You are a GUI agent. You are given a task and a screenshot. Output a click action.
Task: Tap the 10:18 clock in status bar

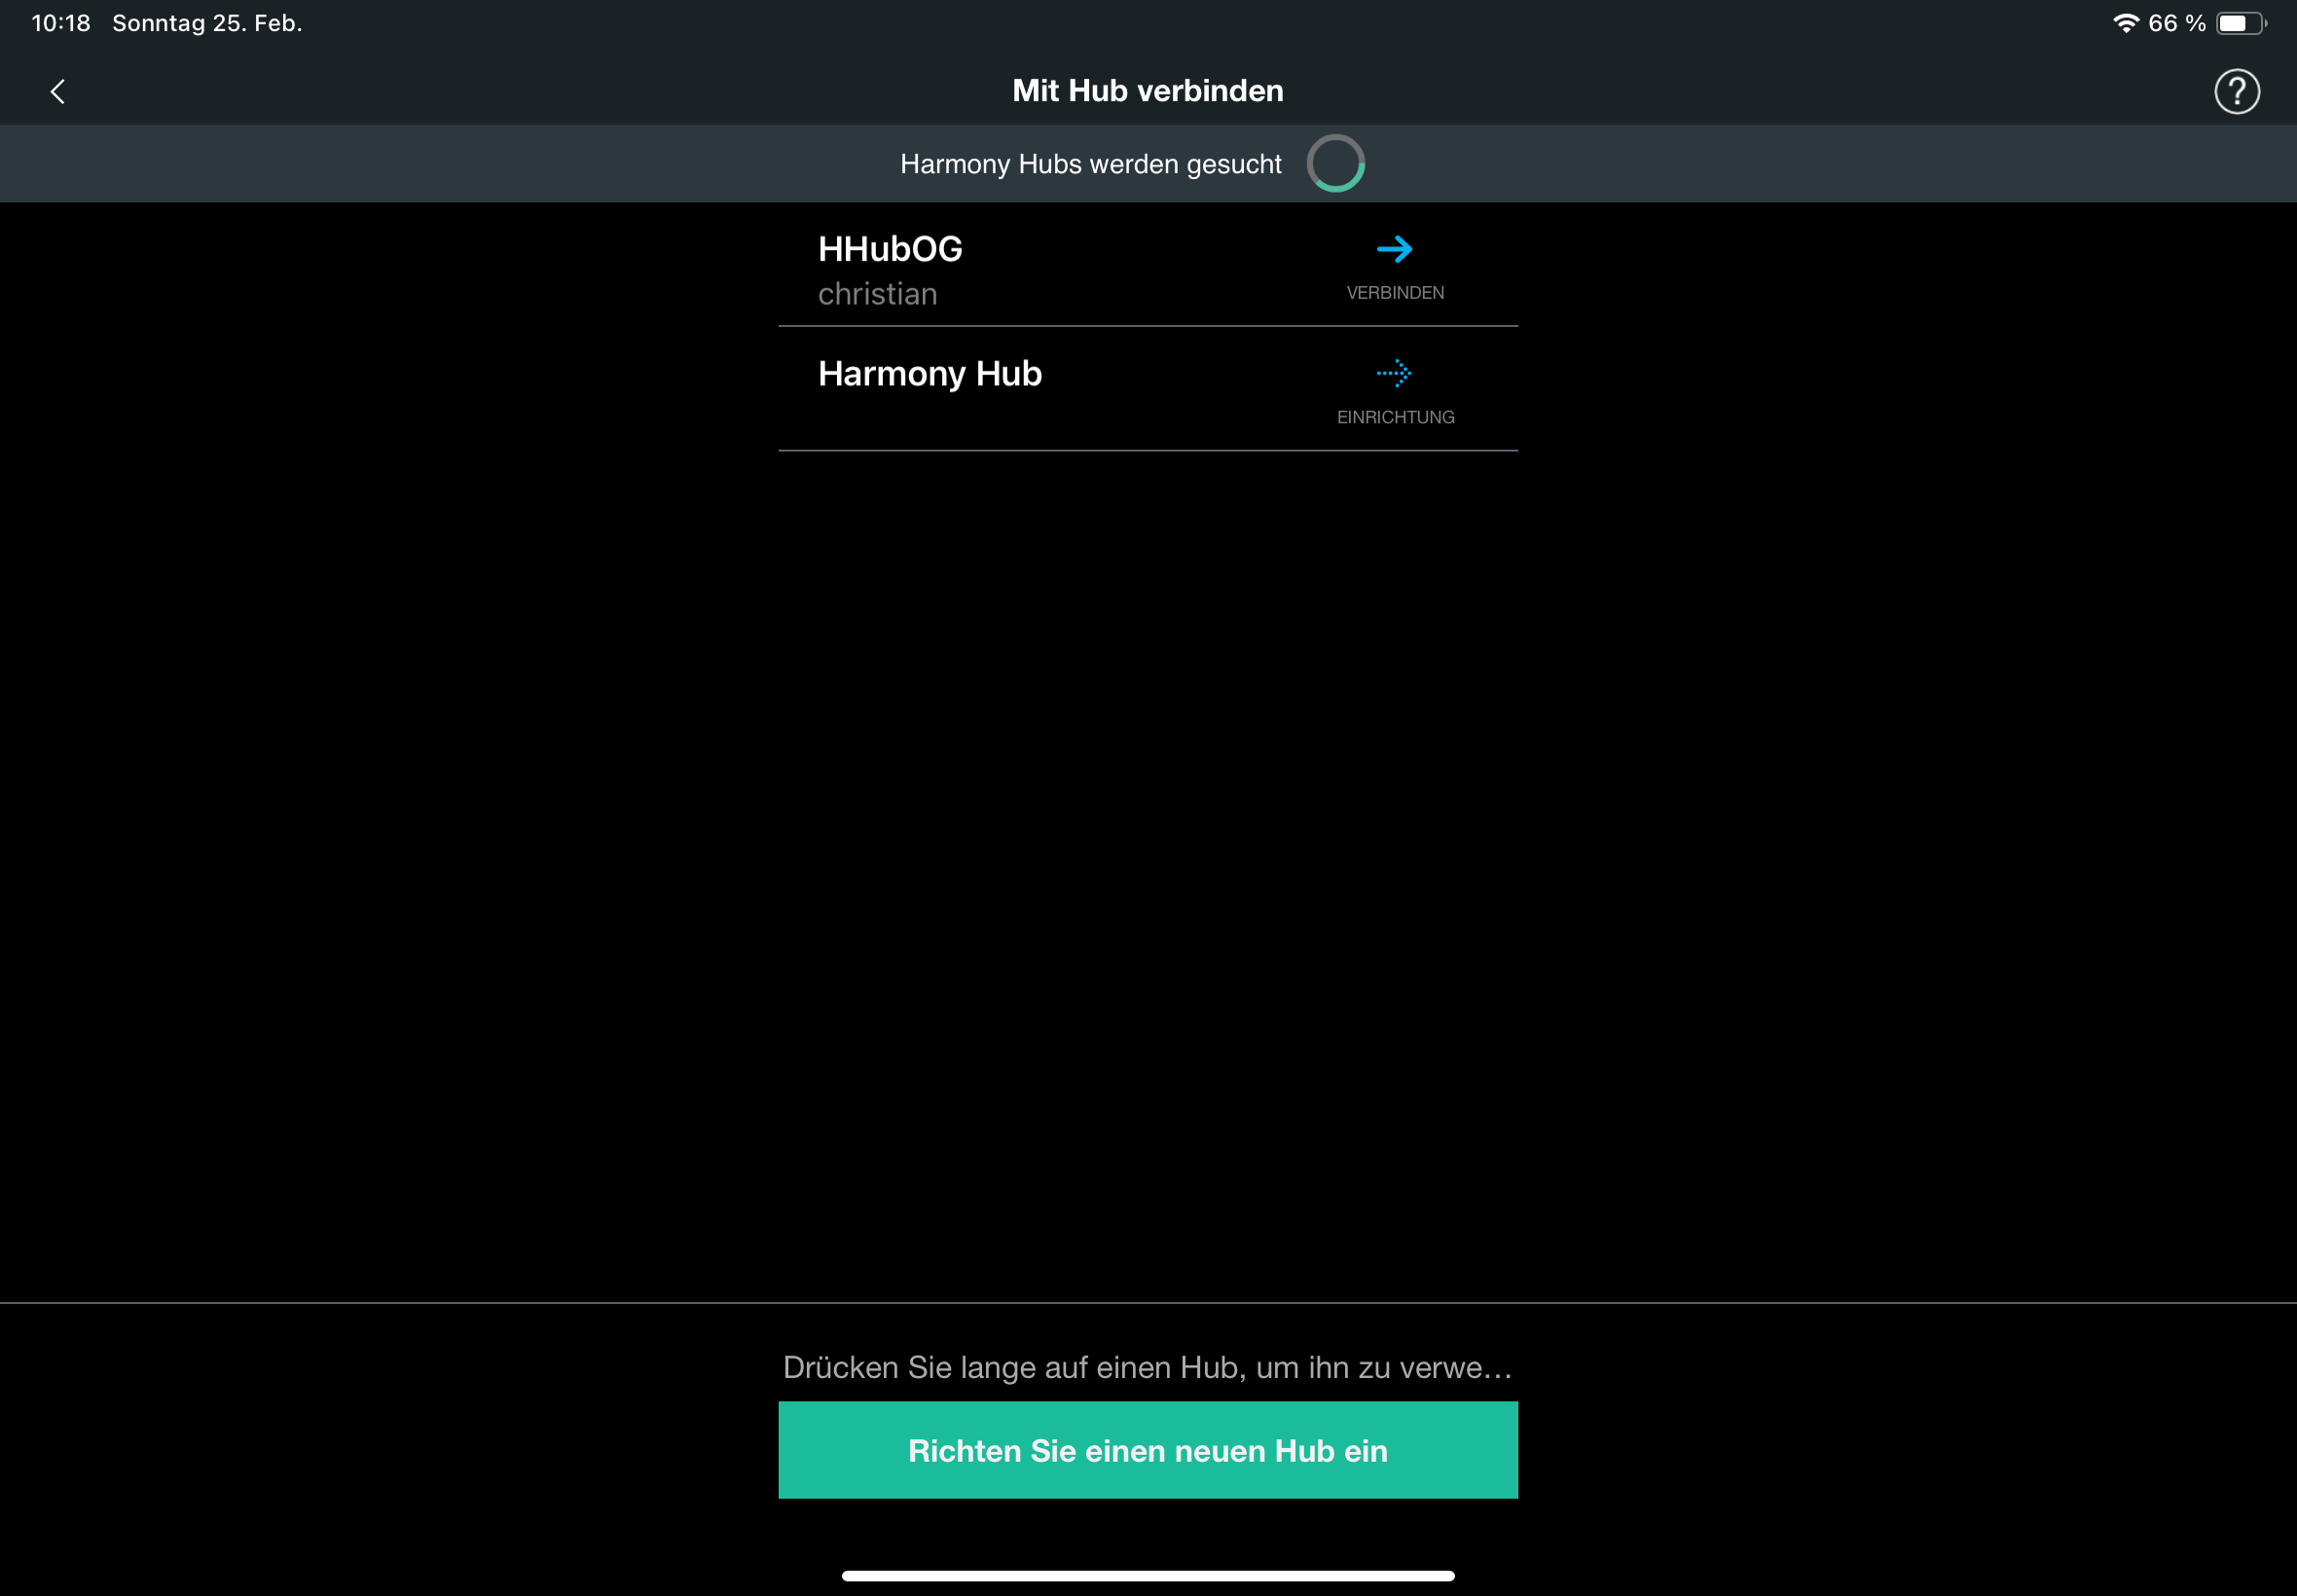[61, 23]
